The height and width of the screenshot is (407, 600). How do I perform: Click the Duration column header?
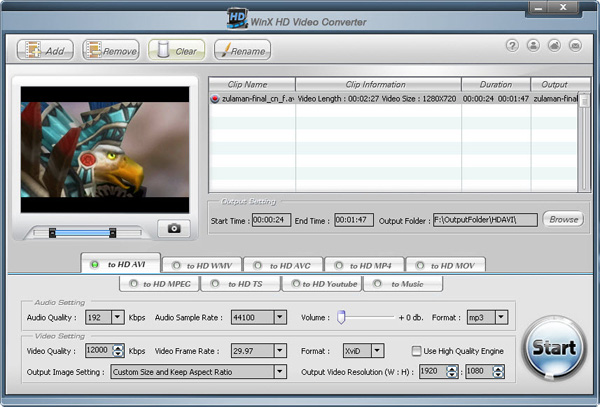tap(496, 85)
